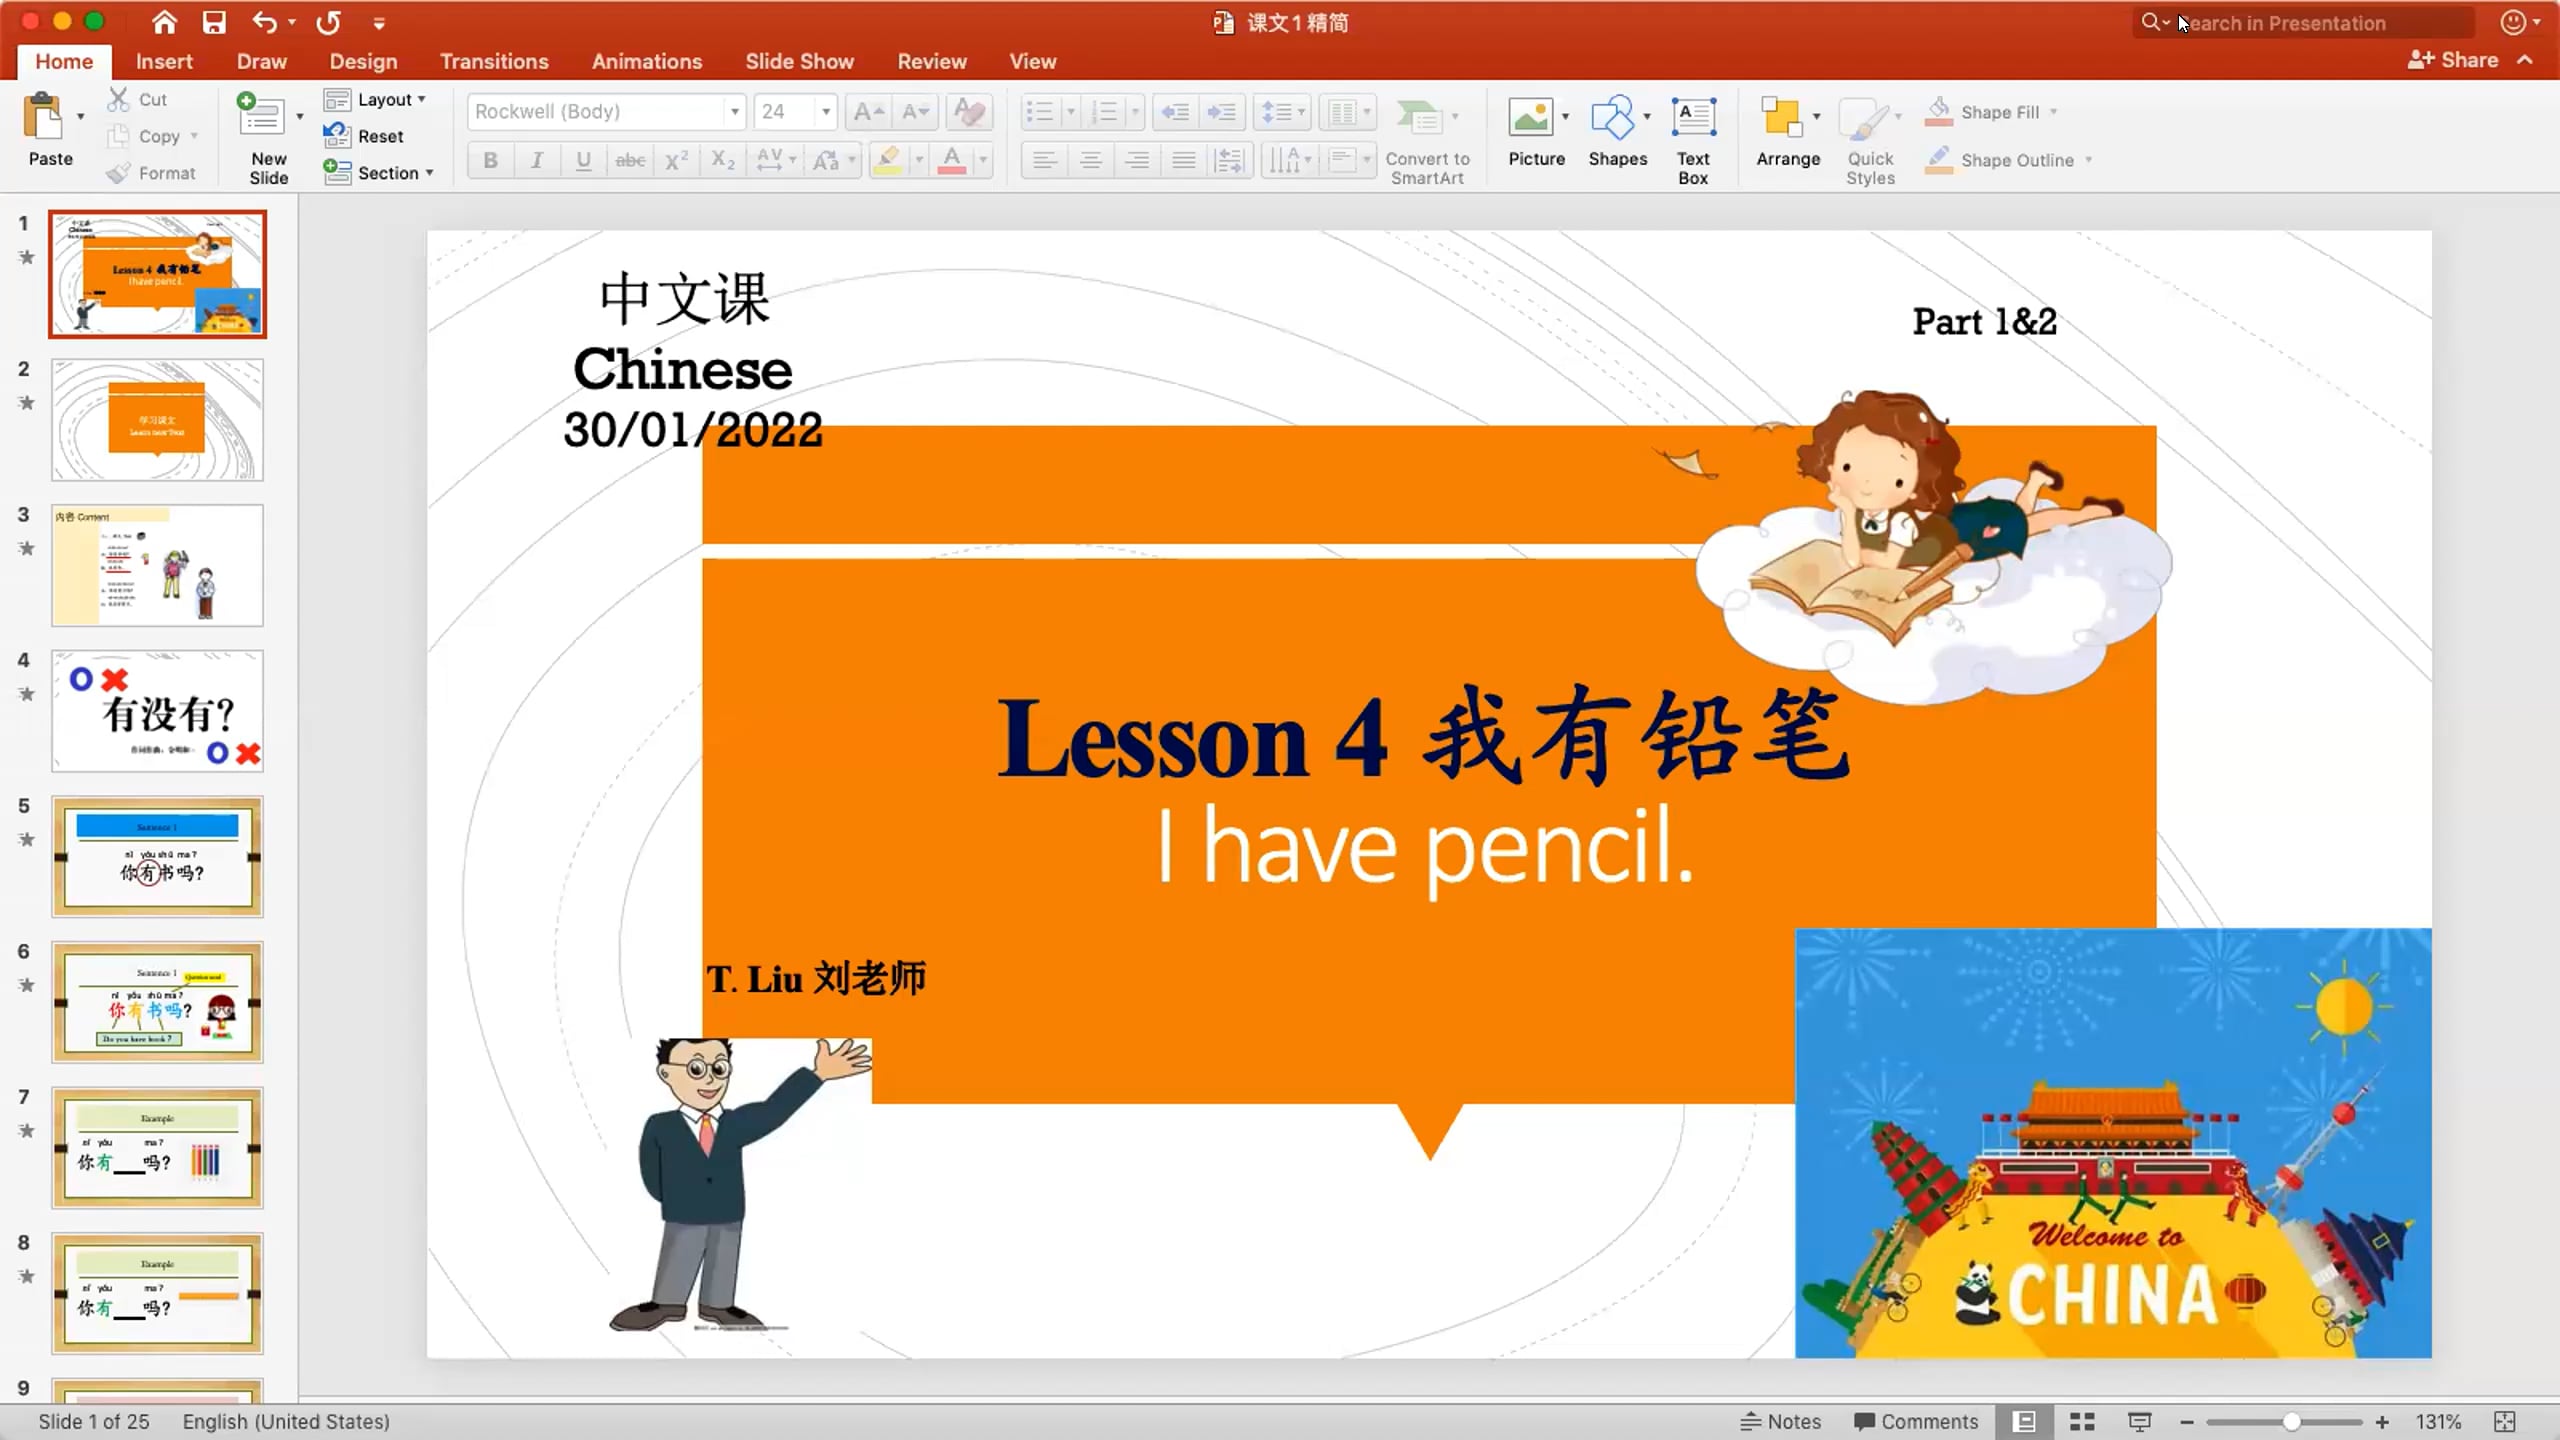Increase the list indent level
Image resolution: width=2560 pixels, height=1440 pixels.
coord(1222,112)
